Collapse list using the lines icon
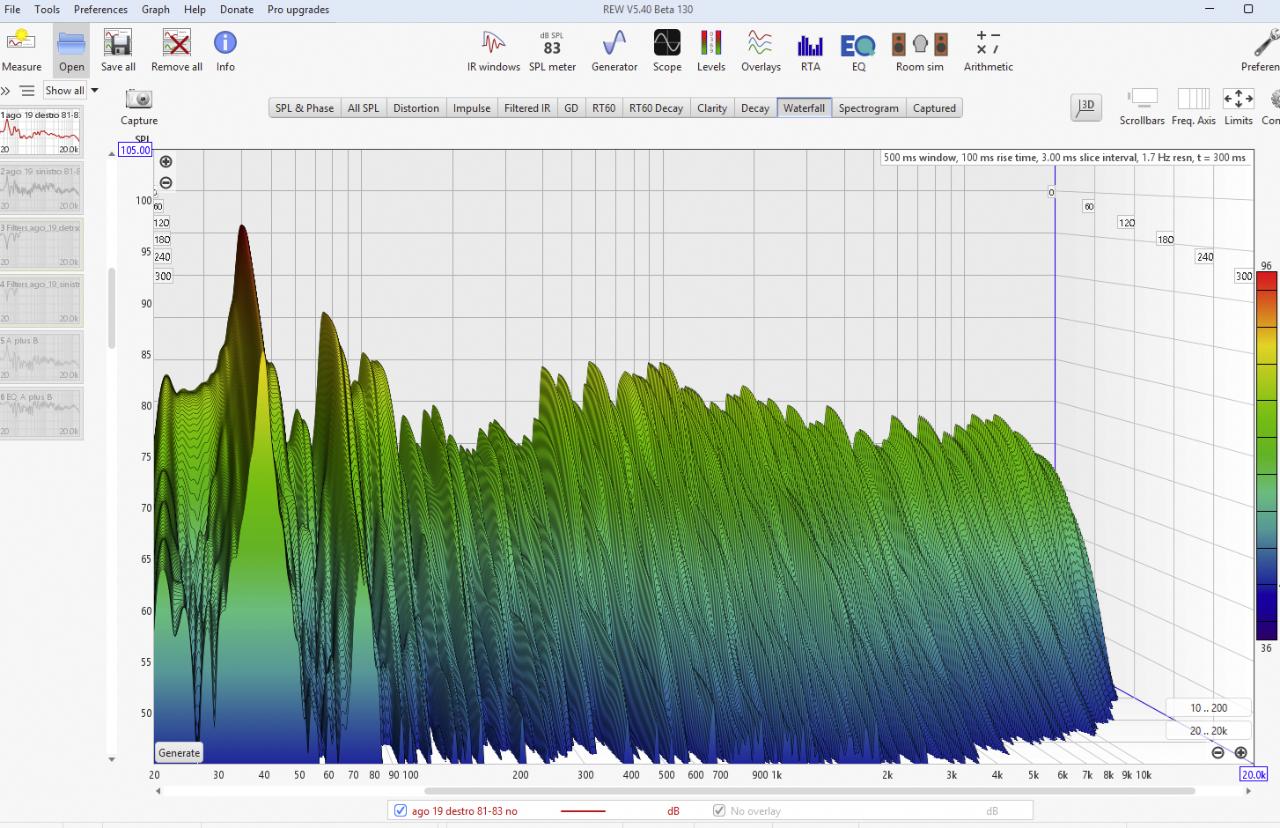The image size is (1280, 828). 28,91
